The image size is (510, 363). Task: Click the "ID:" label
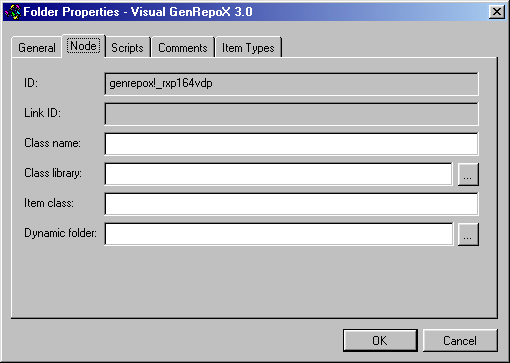[31, 83]
